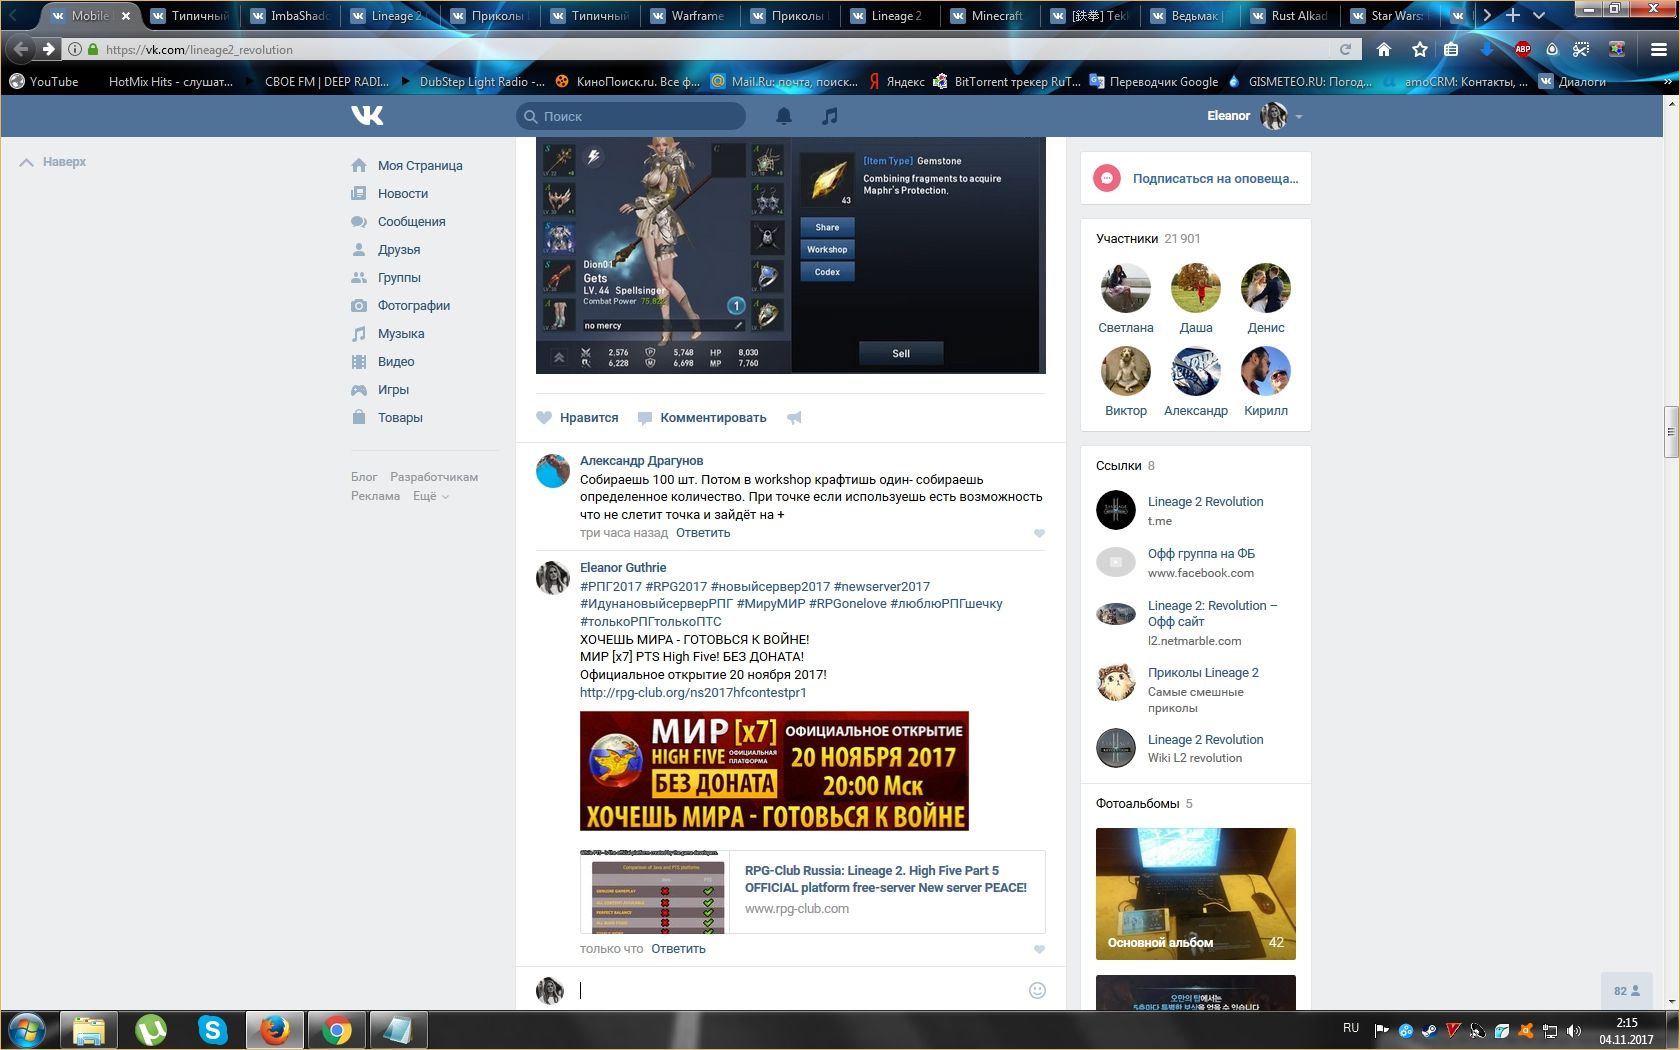Switch to the Warframe tab
This screenshot has height=1050, width=1680.
coord(689,15)
